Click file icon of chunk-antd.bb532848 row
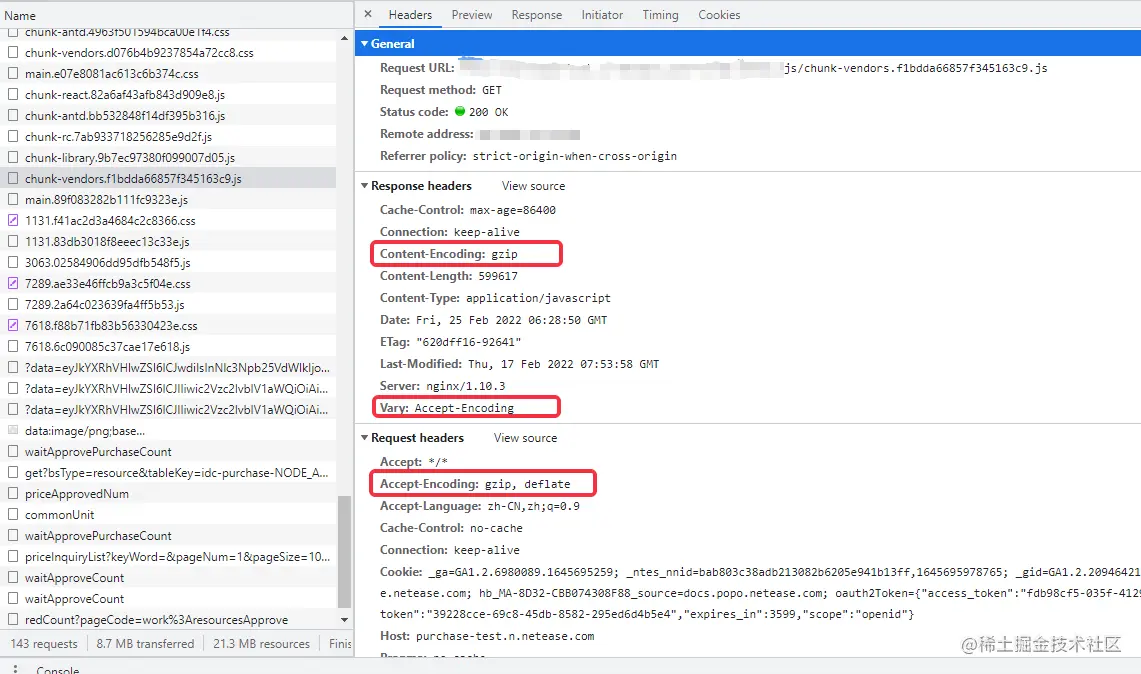 [13, 116]
